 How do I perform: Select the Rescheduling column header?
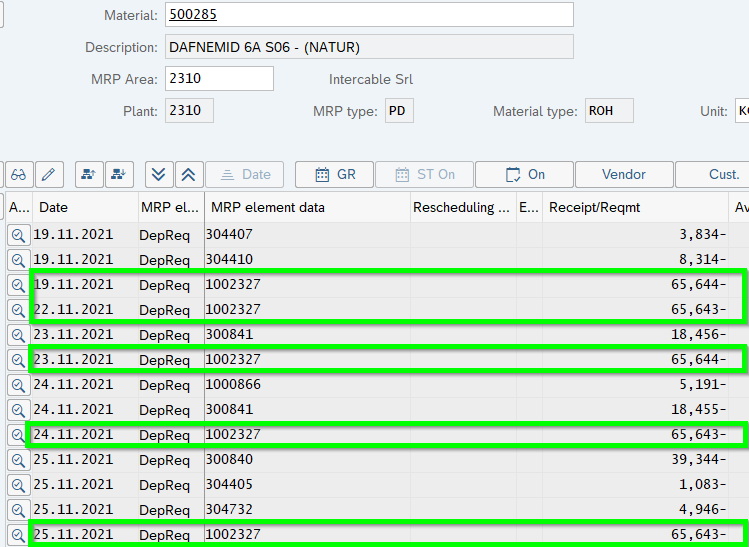pyautogui.click(x=462, y=207)
